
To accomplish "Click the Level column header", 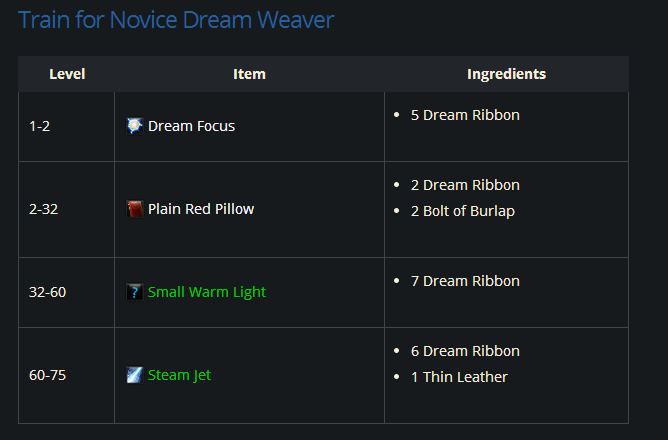I will (x=67, y=74).
